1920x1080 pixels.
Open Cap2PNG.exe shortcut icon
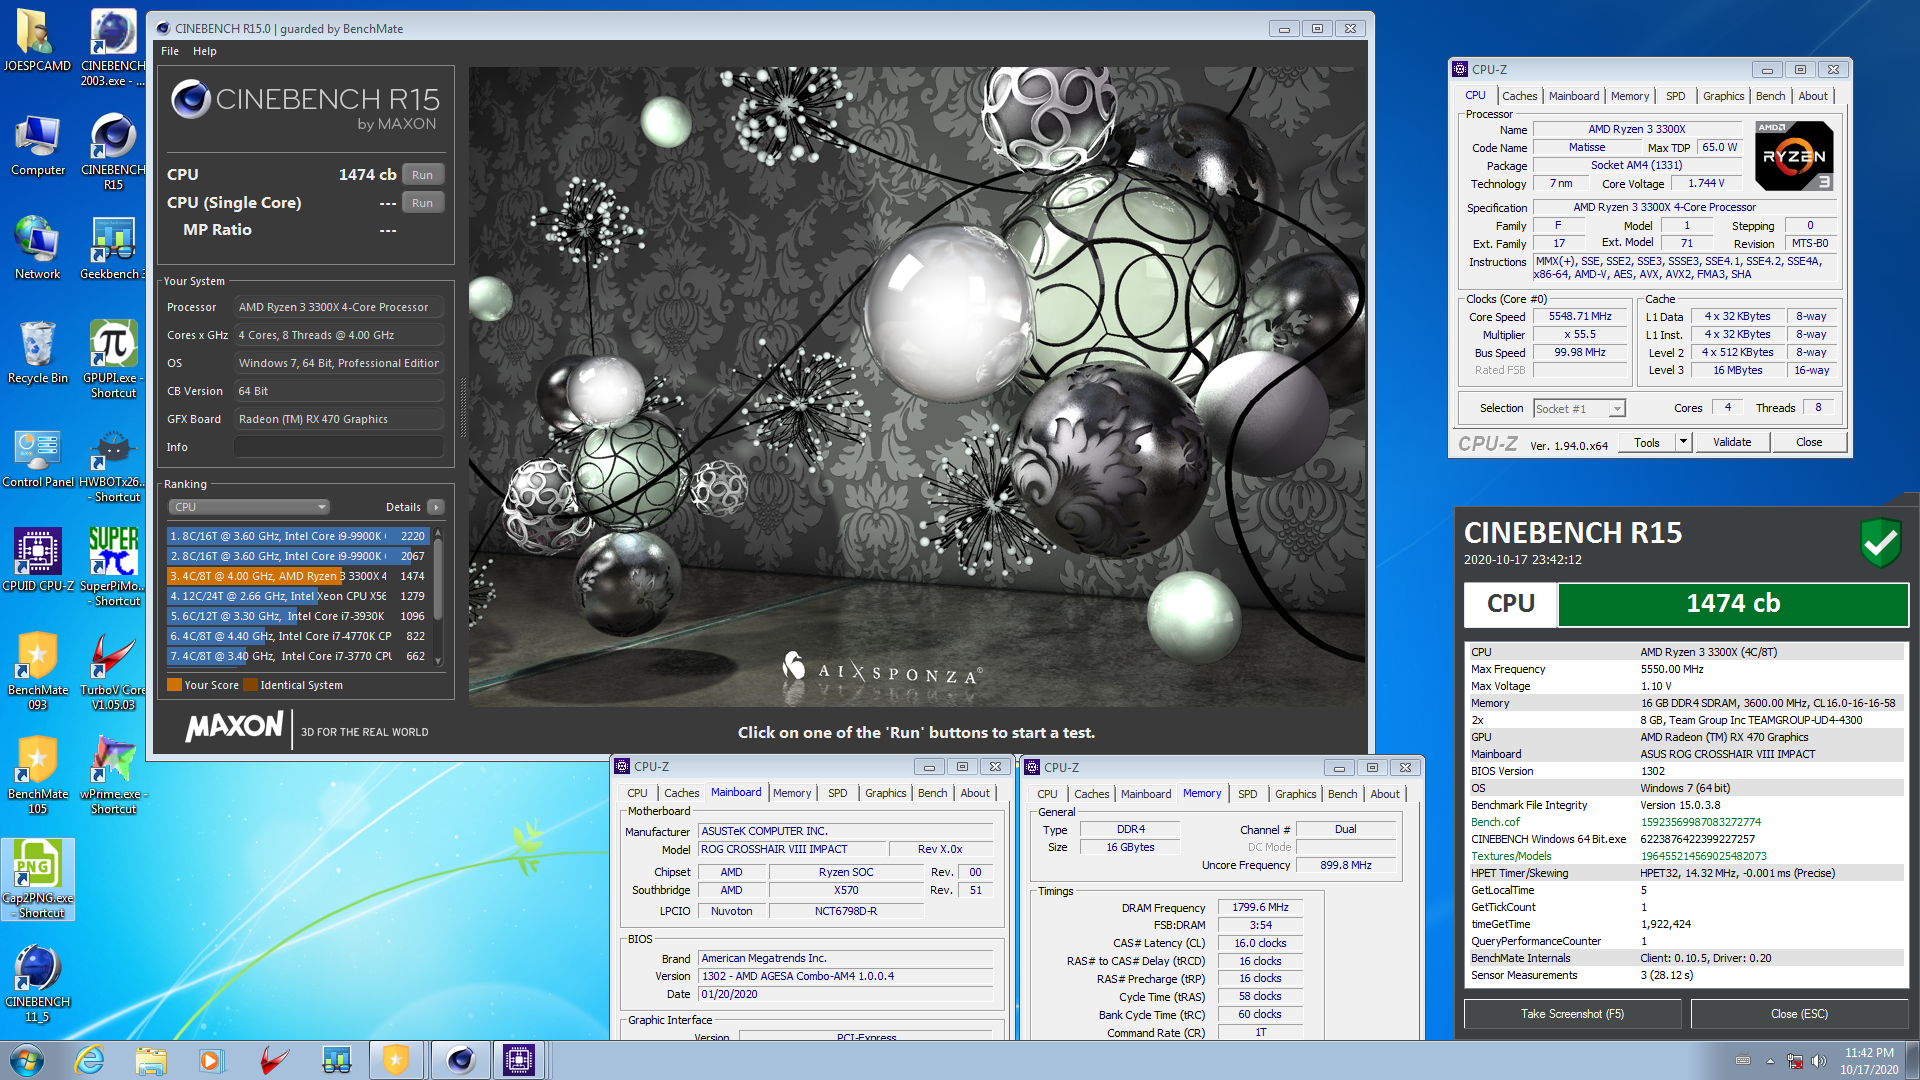point(37,878)
